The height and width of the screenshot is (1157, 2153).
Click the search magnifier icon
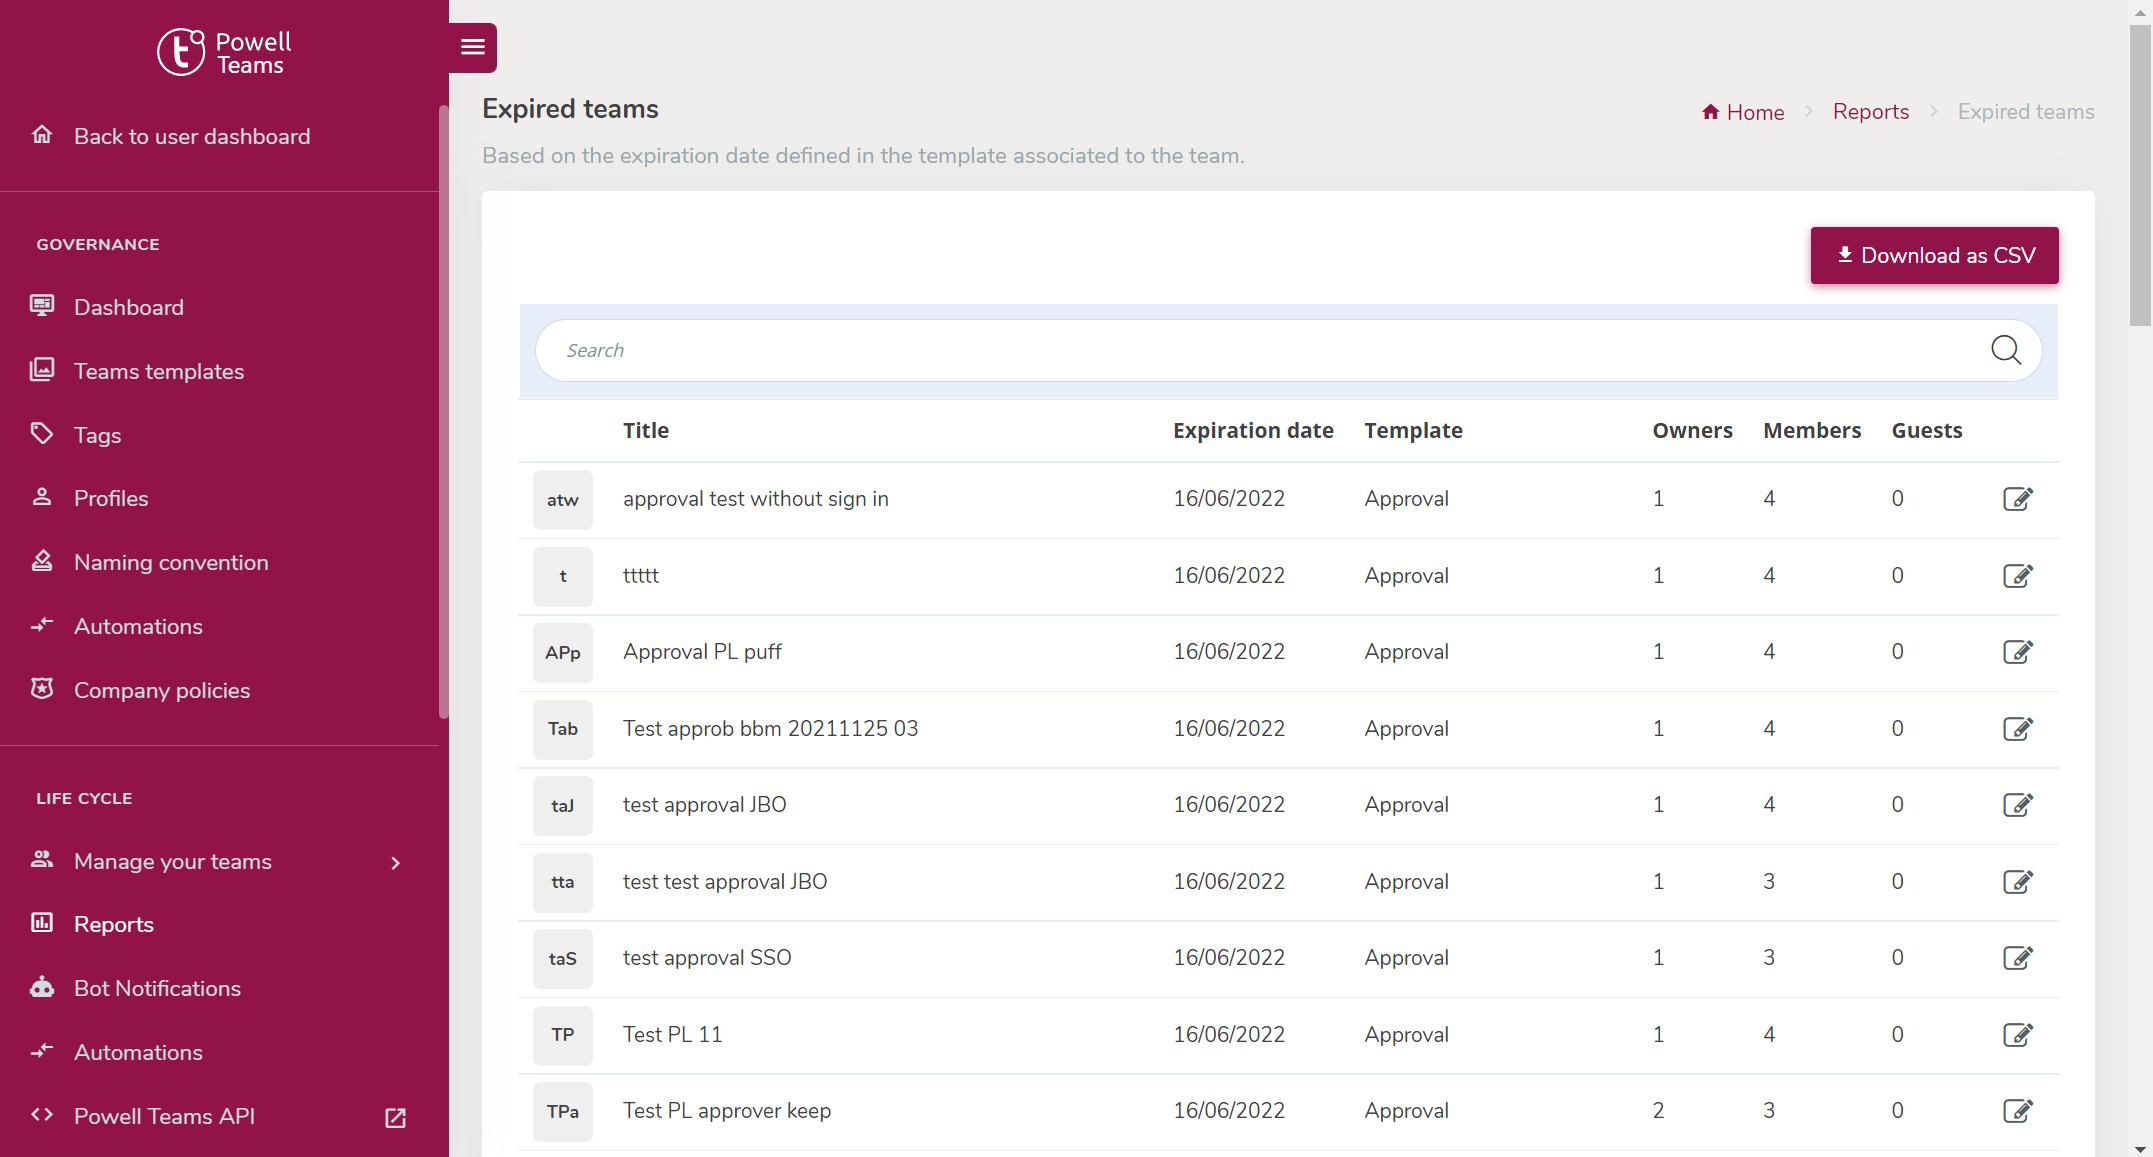2005,350
